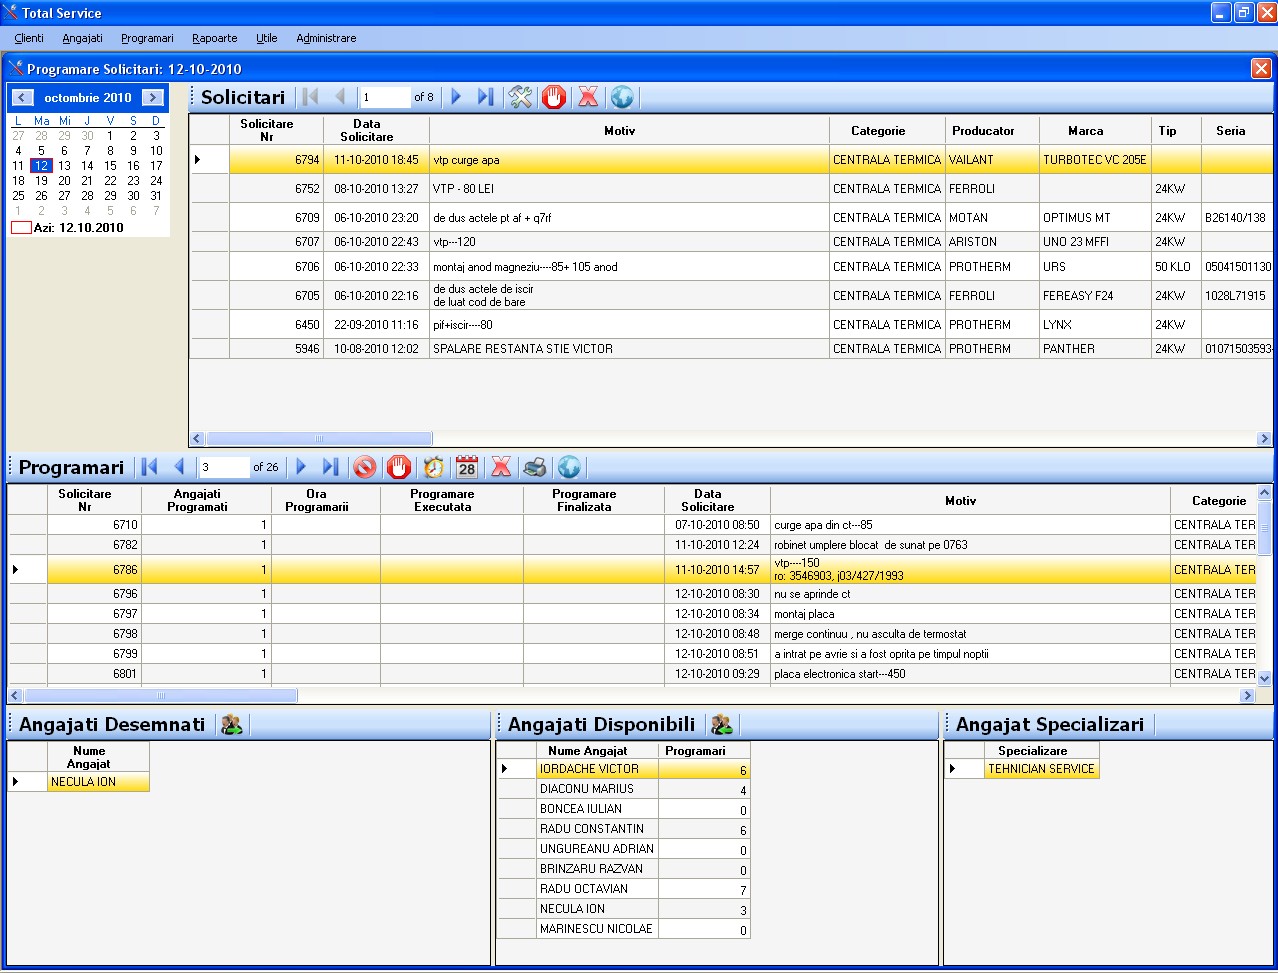The width and height of the screenshot is (1278, 973).
Task: Go to next record in Solicitari toolbar
Action: (x=456, y=97)
